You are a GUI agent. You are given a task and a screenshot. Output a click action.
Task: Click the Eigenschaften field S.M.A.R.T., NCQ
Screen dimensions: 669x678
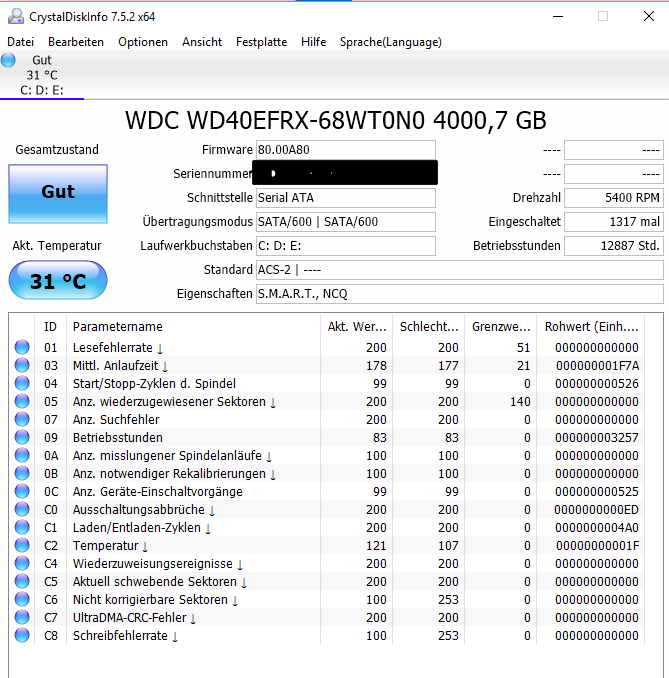pyautogui.click(x=460, y=294)
